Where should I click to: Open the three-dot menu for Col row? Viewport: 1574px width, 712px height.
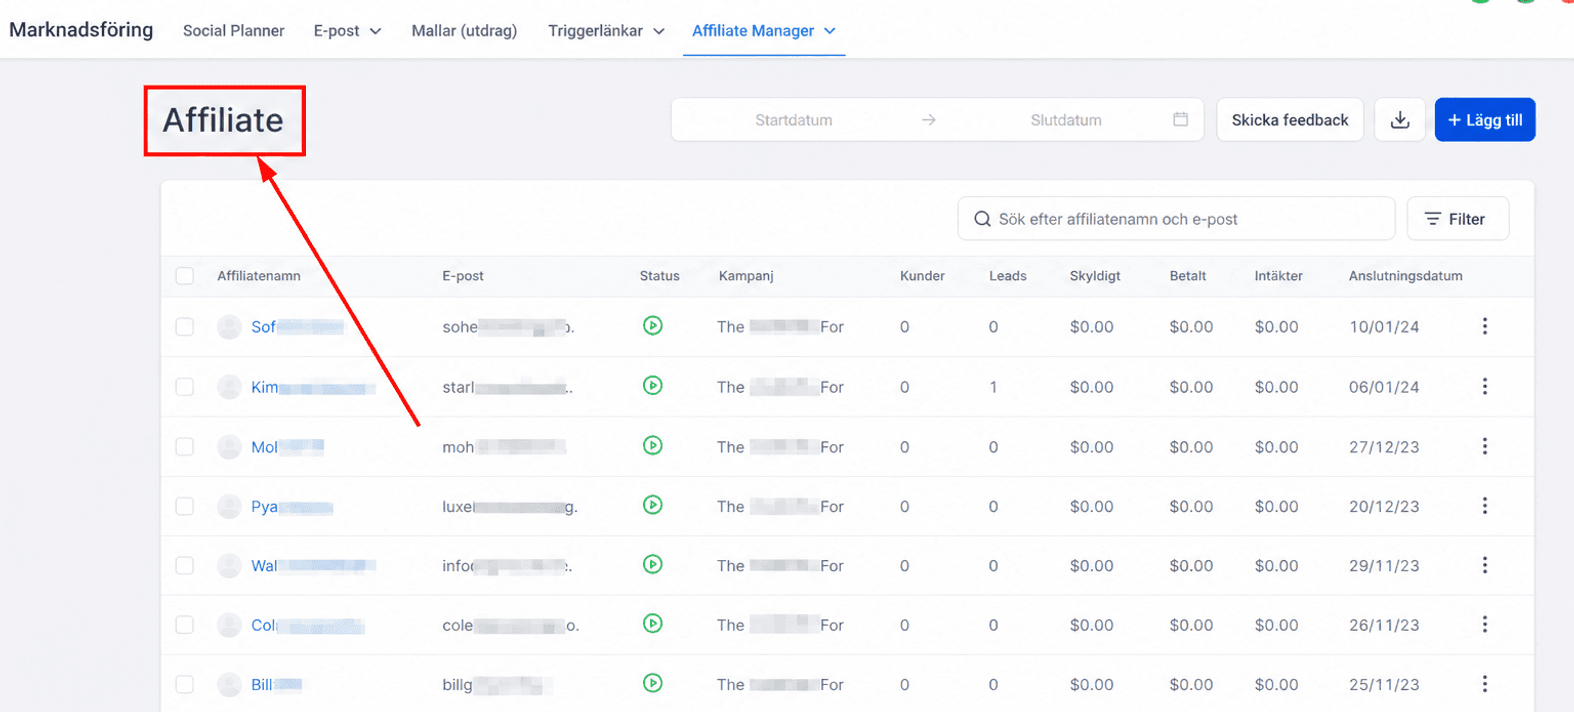point(1485,624)
